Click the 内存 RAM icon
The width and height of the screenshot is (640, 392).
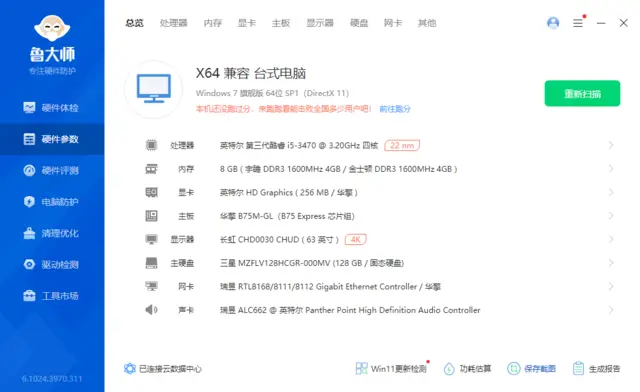coord(151,169)
